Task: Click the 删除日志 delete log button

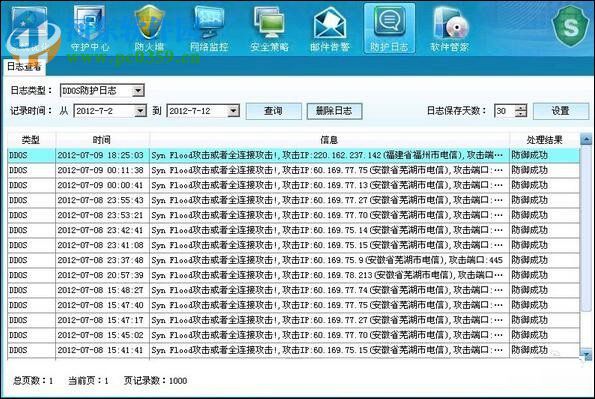Action: [x=334, y=111]
